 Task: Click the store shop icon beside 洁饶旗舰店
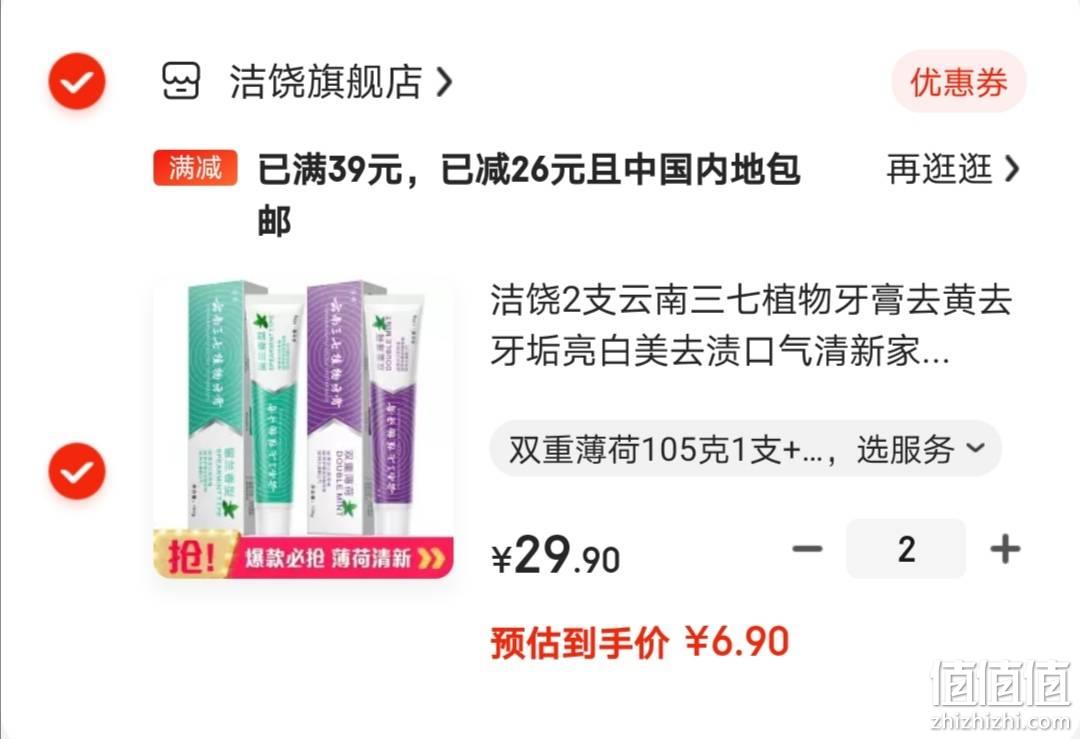pyautogui.click(x=180, y=81)
